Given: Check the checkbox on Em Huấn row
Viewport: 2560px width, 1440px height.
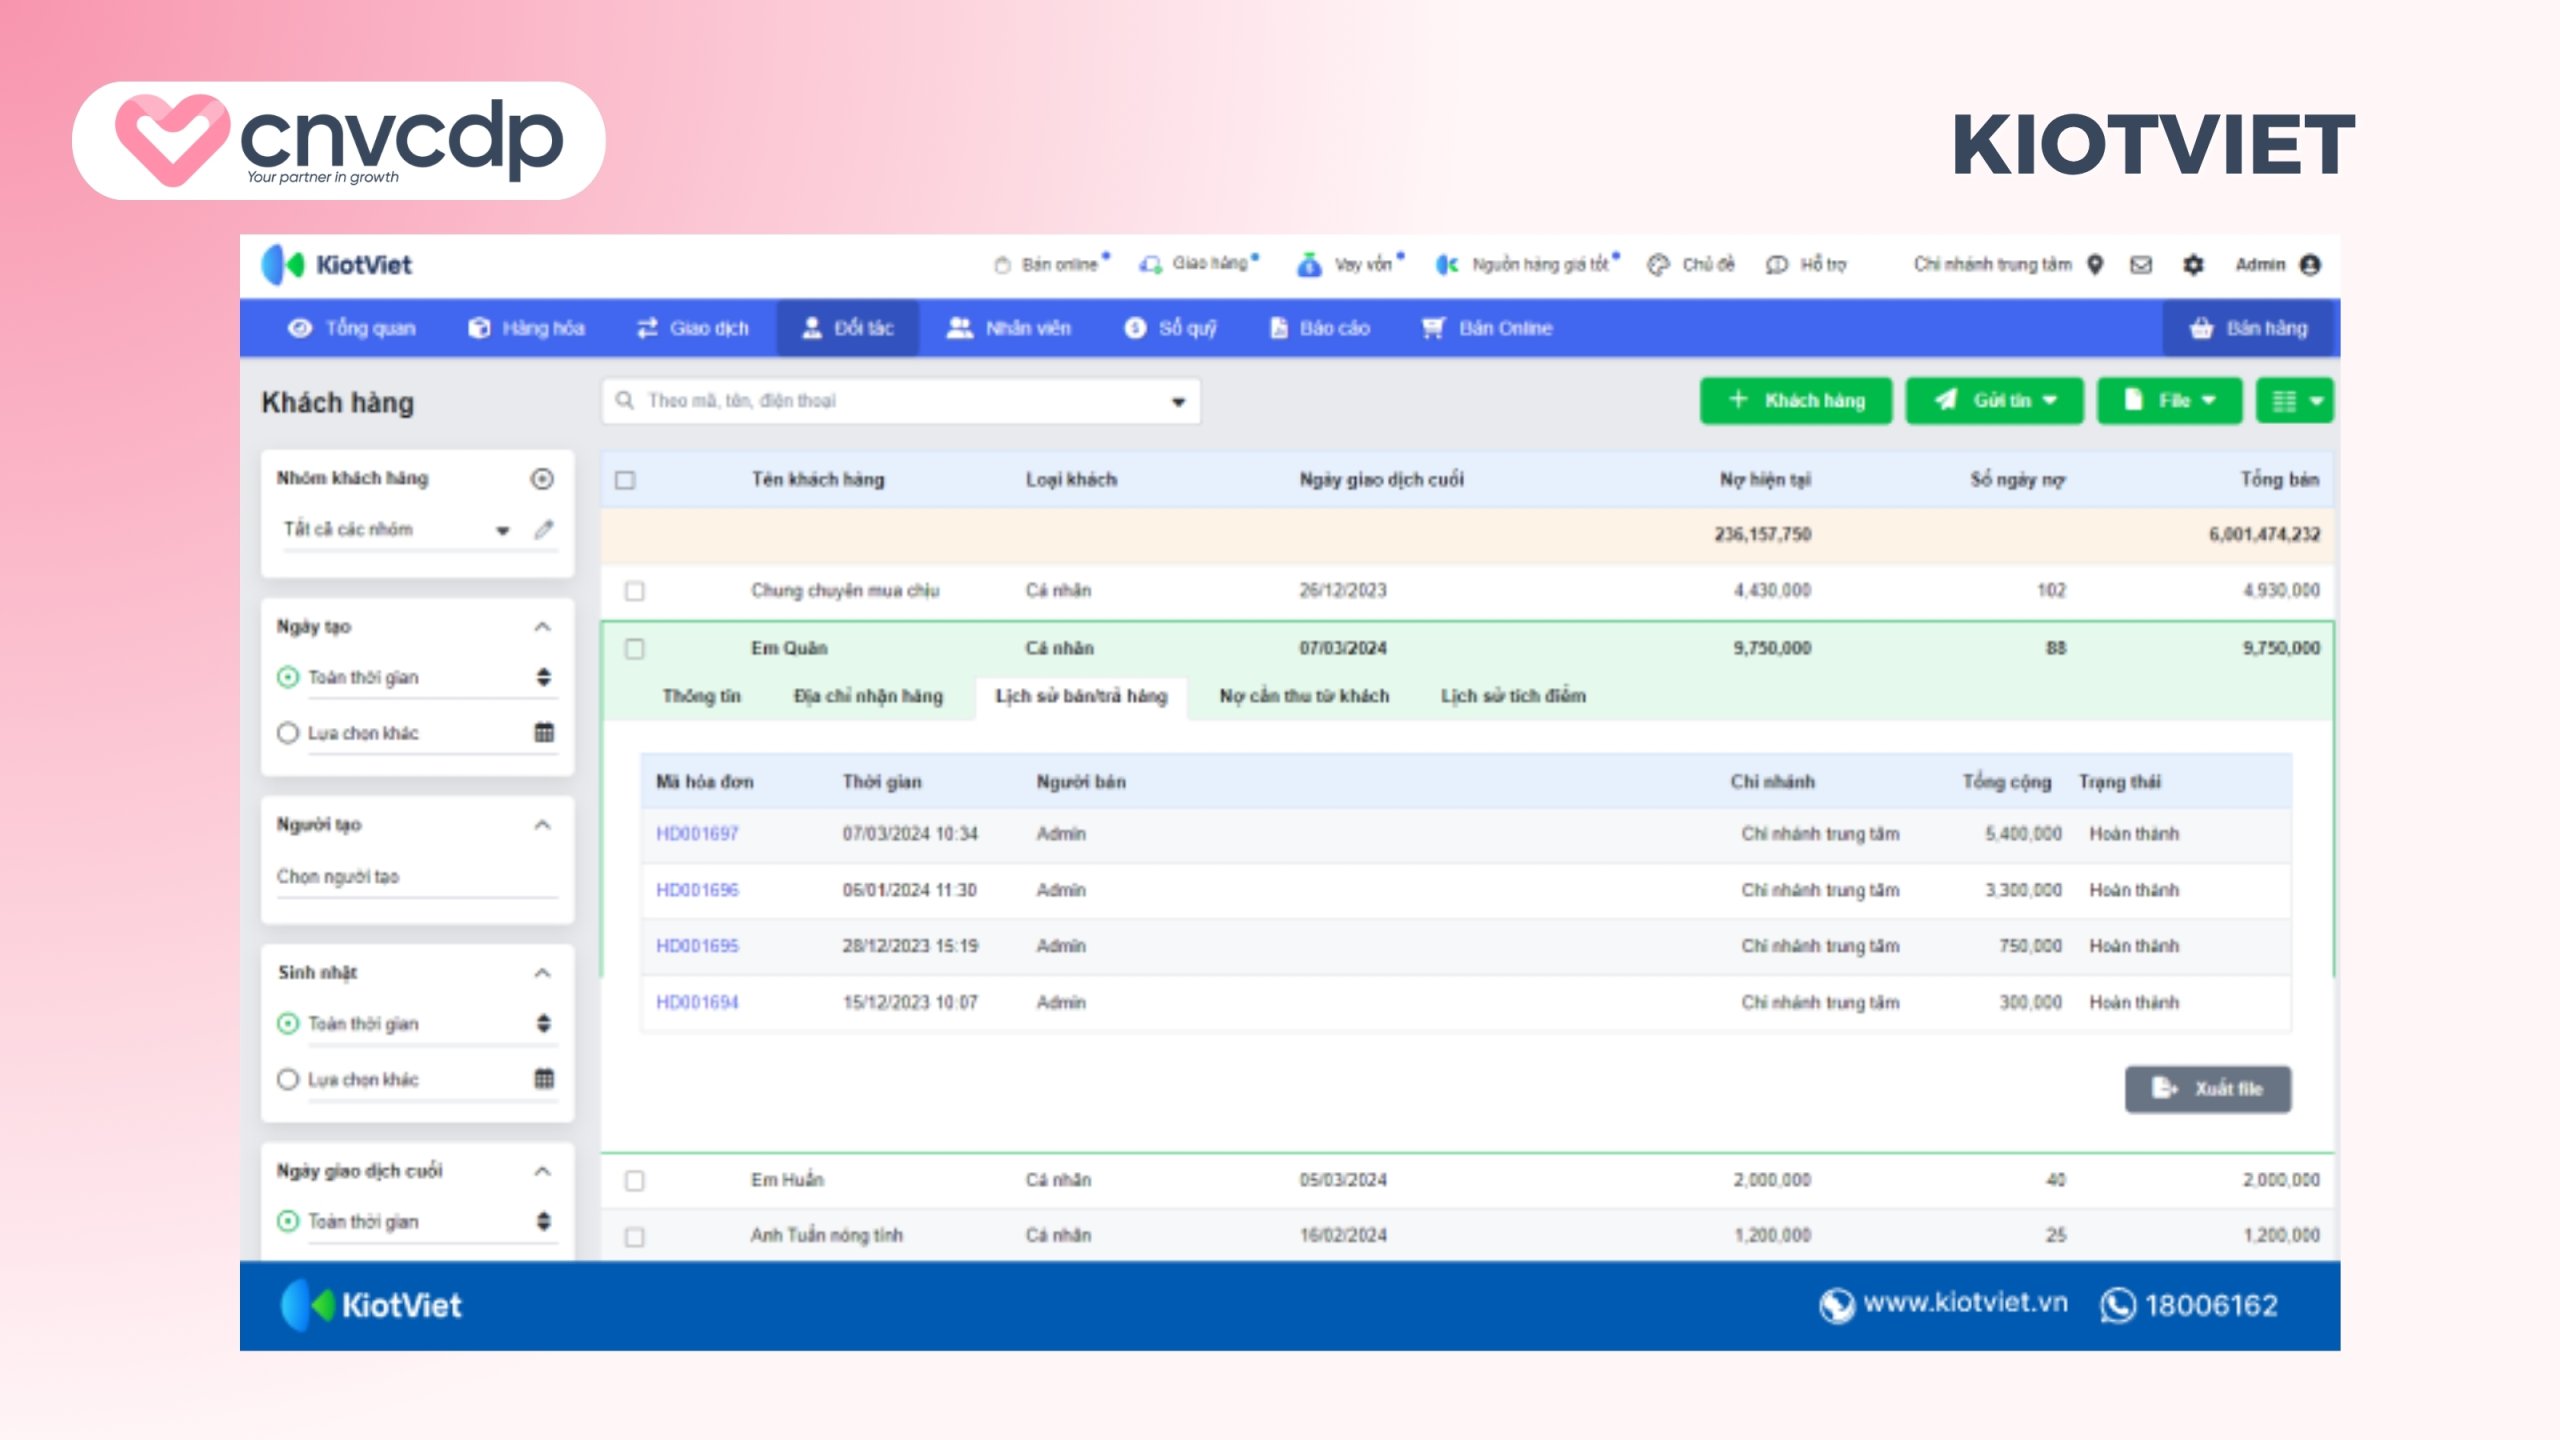Looking at the screenshot, I should [633, 1179].
